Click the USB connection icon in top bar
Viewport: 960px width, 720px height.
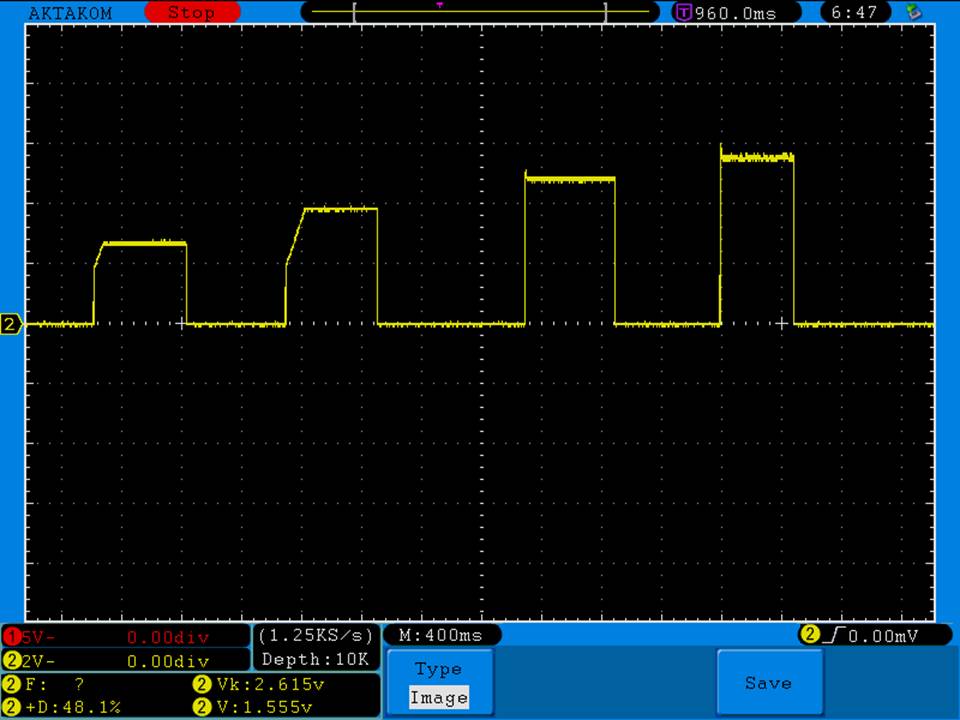click(913, 13)
